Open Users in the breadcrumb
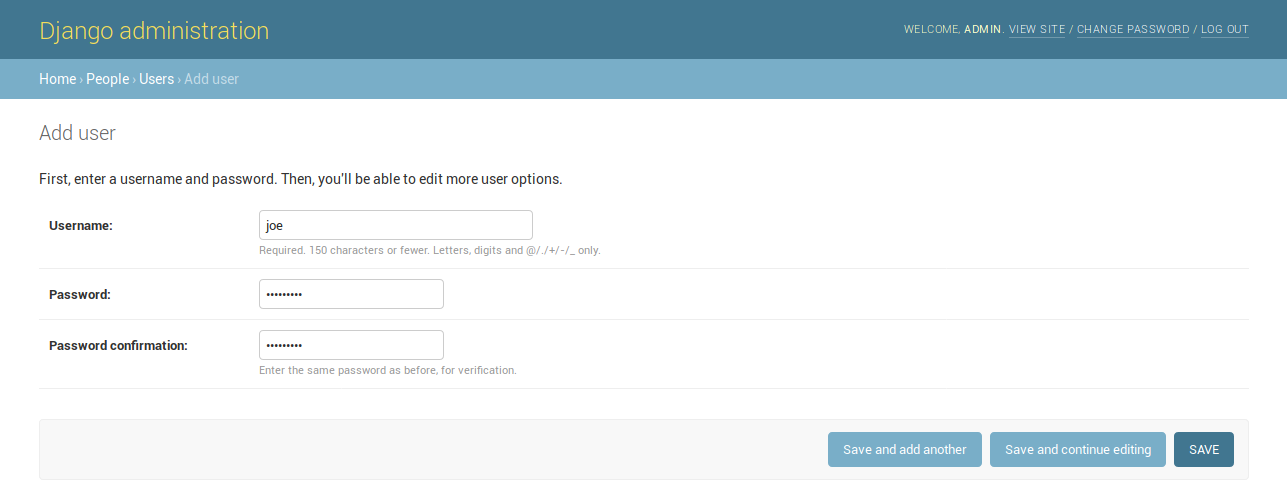This screenshot has height=486, width=1287. point(156,79)
